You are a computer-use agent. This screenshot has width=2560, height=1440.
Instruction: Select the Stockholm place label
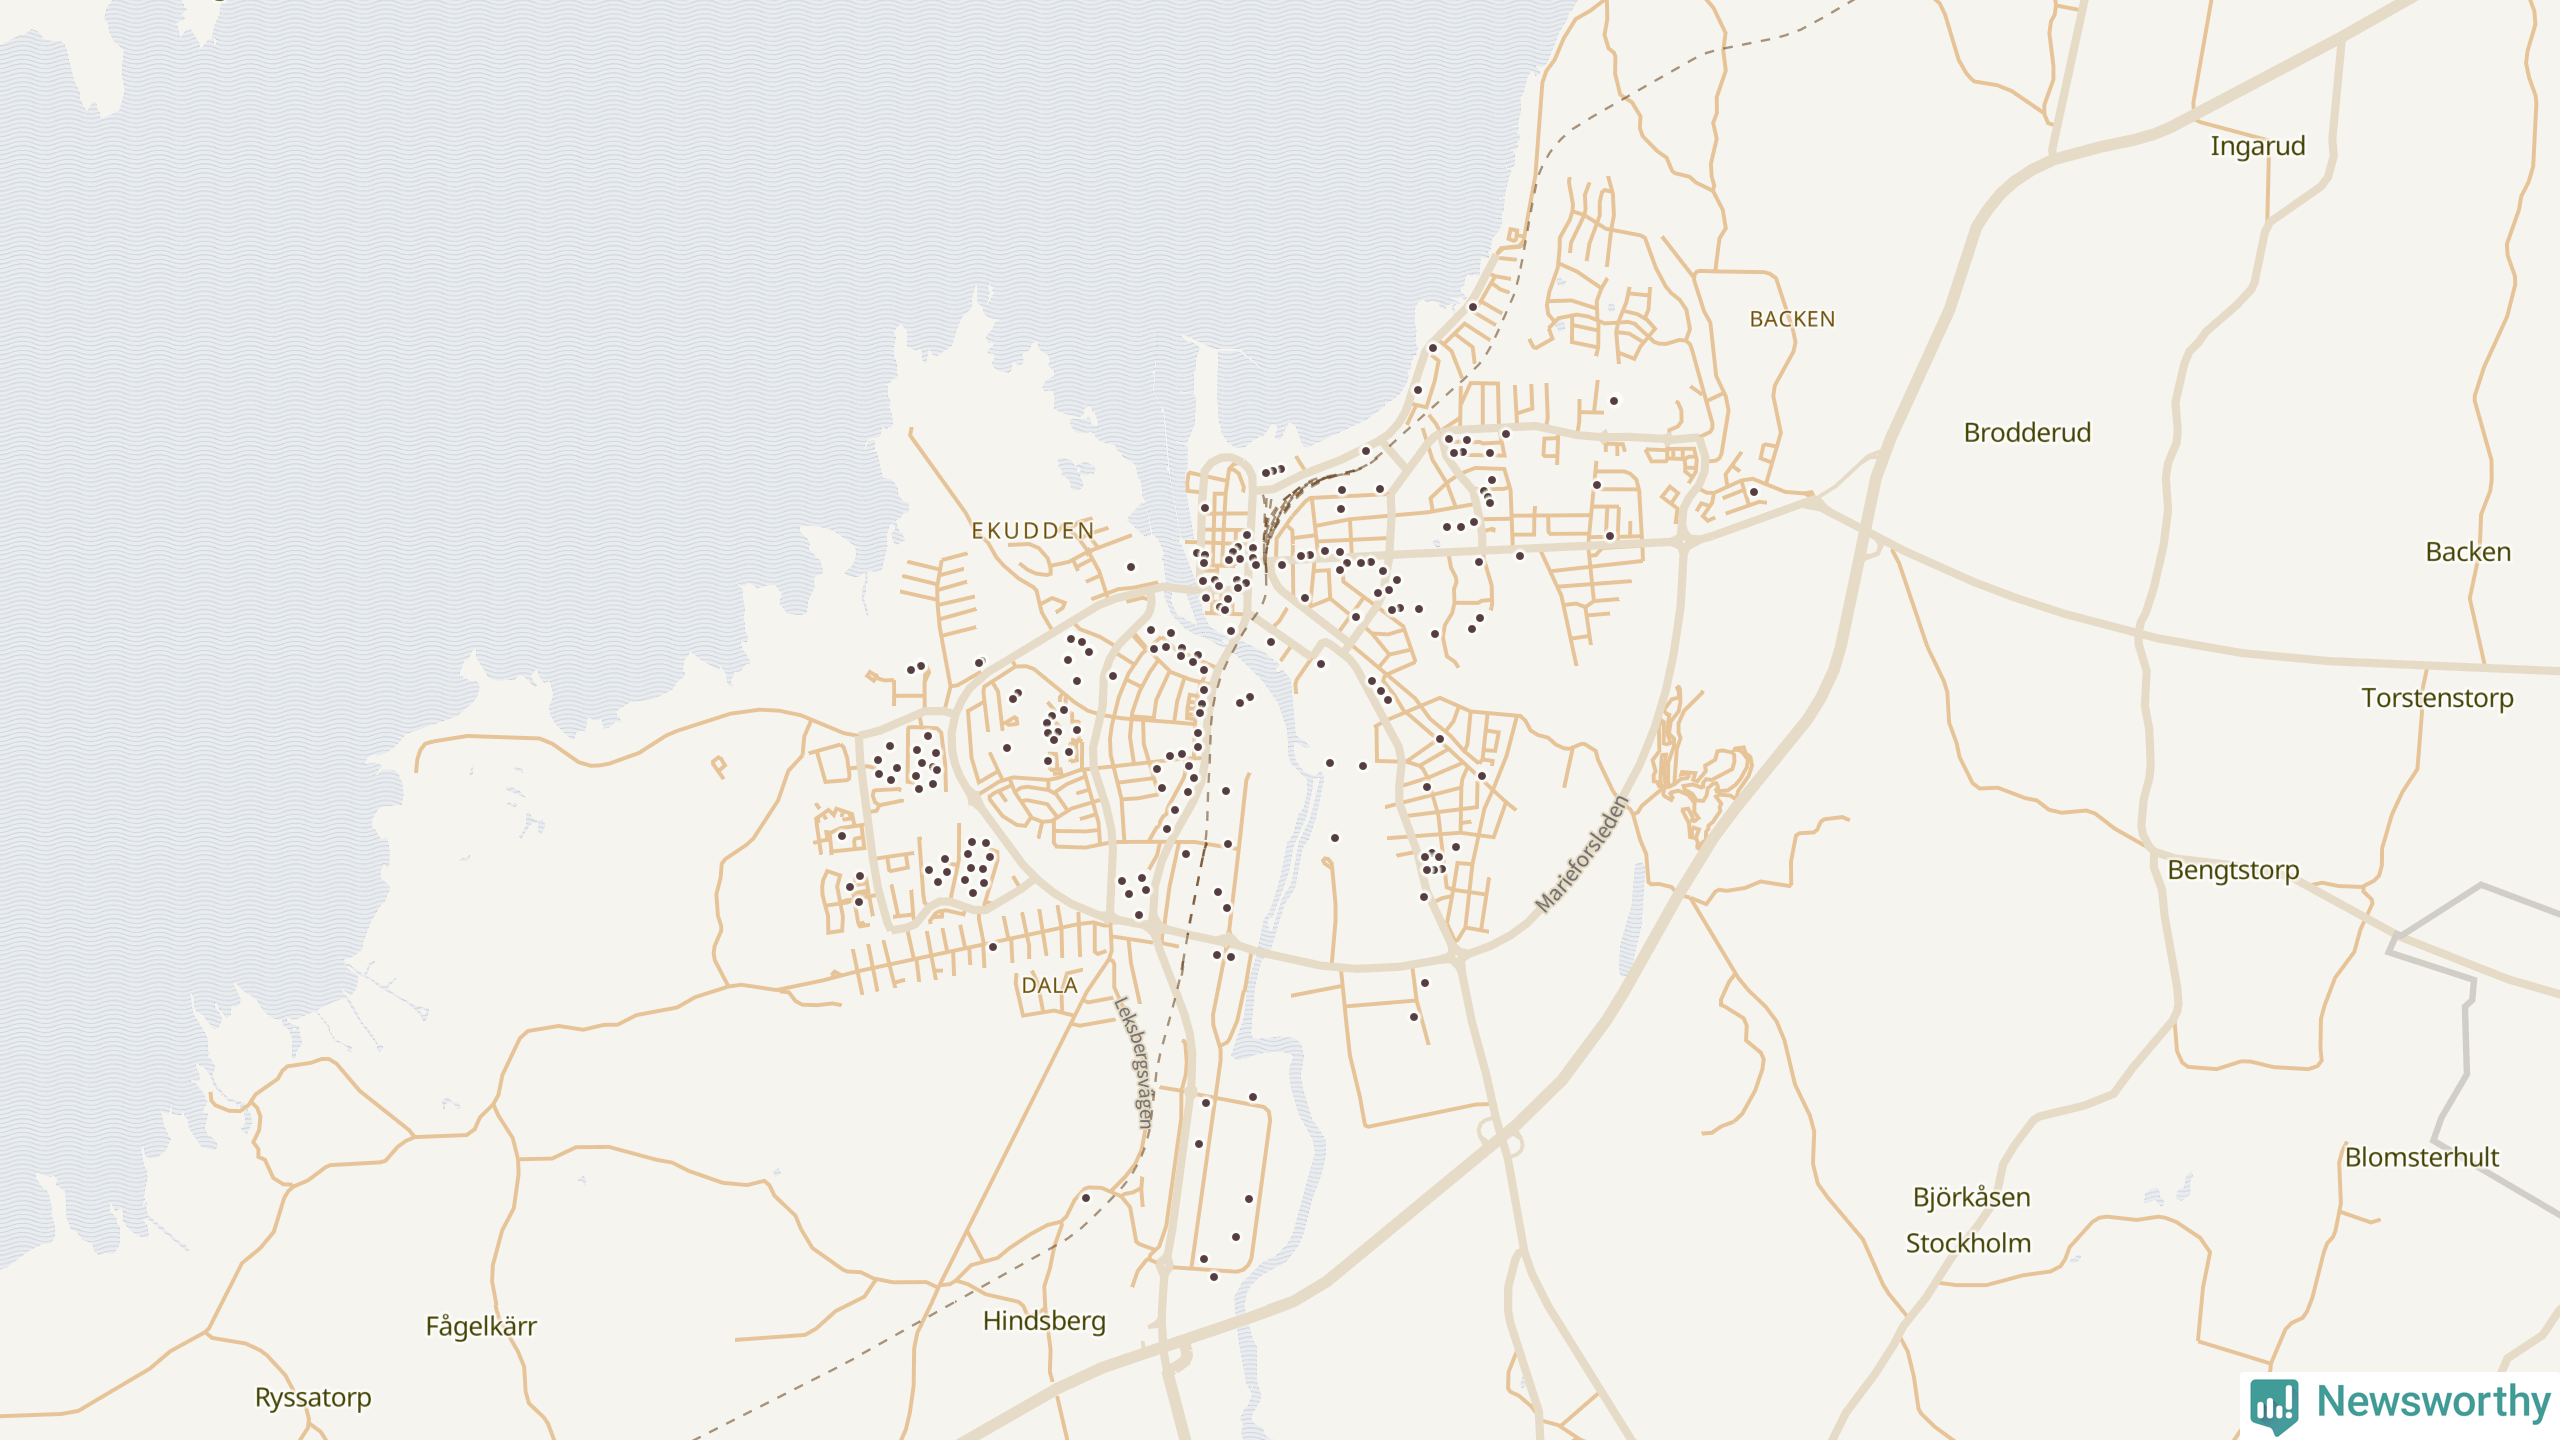1968,1243
